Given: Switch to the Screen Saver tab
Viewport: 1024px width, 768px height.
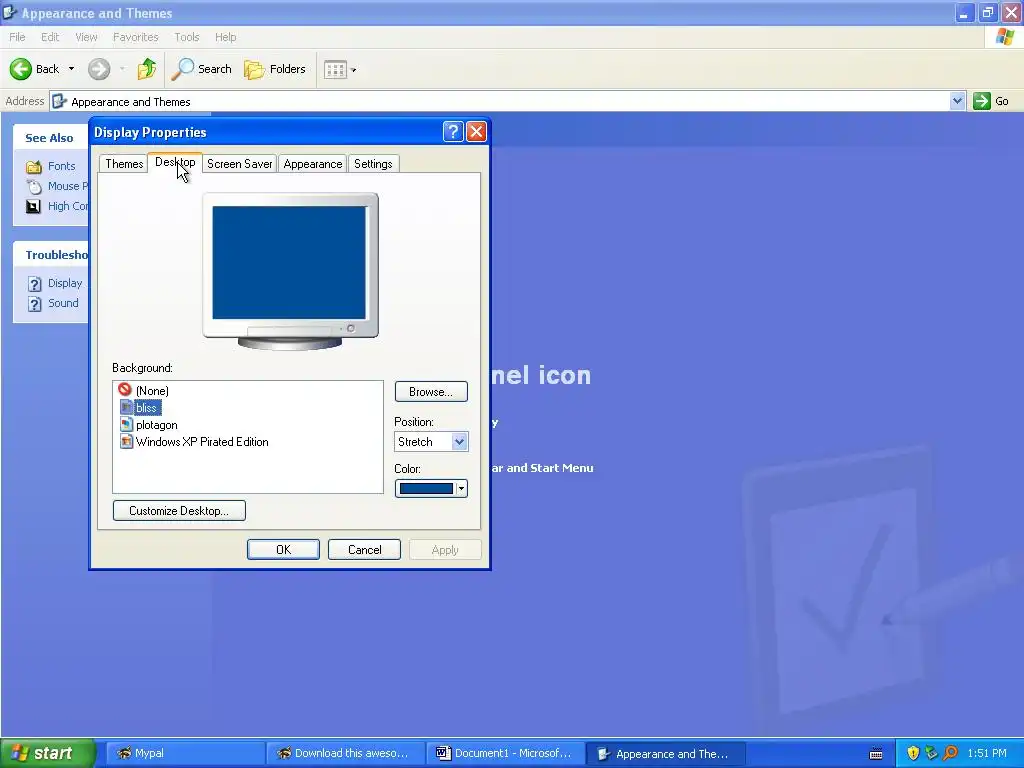Looking at the screenshot, I should pyautogui.click(x=240, y=164).
